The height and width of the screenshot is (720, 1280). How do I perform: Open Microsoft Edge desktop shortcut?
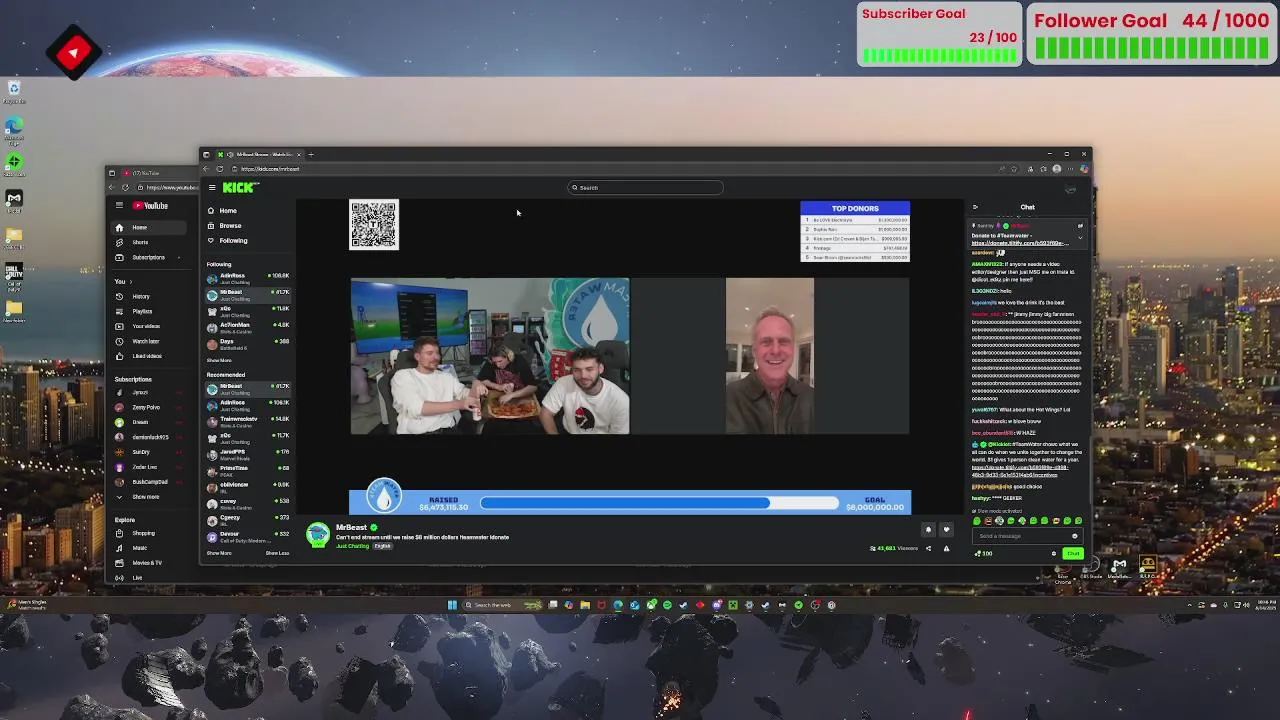point(14,130)
